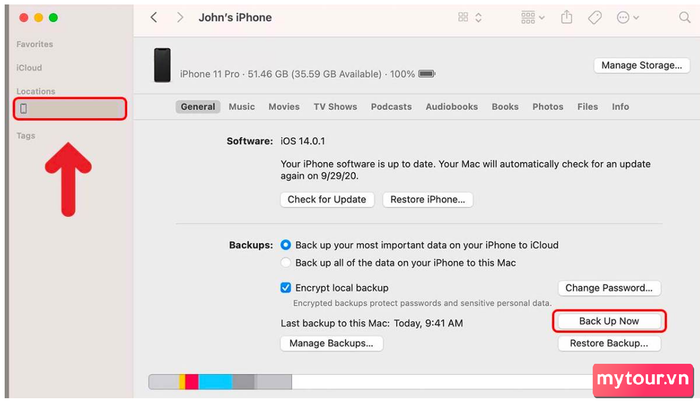
Task: Click the Share icon in toolbar
Action: point(567,17)
